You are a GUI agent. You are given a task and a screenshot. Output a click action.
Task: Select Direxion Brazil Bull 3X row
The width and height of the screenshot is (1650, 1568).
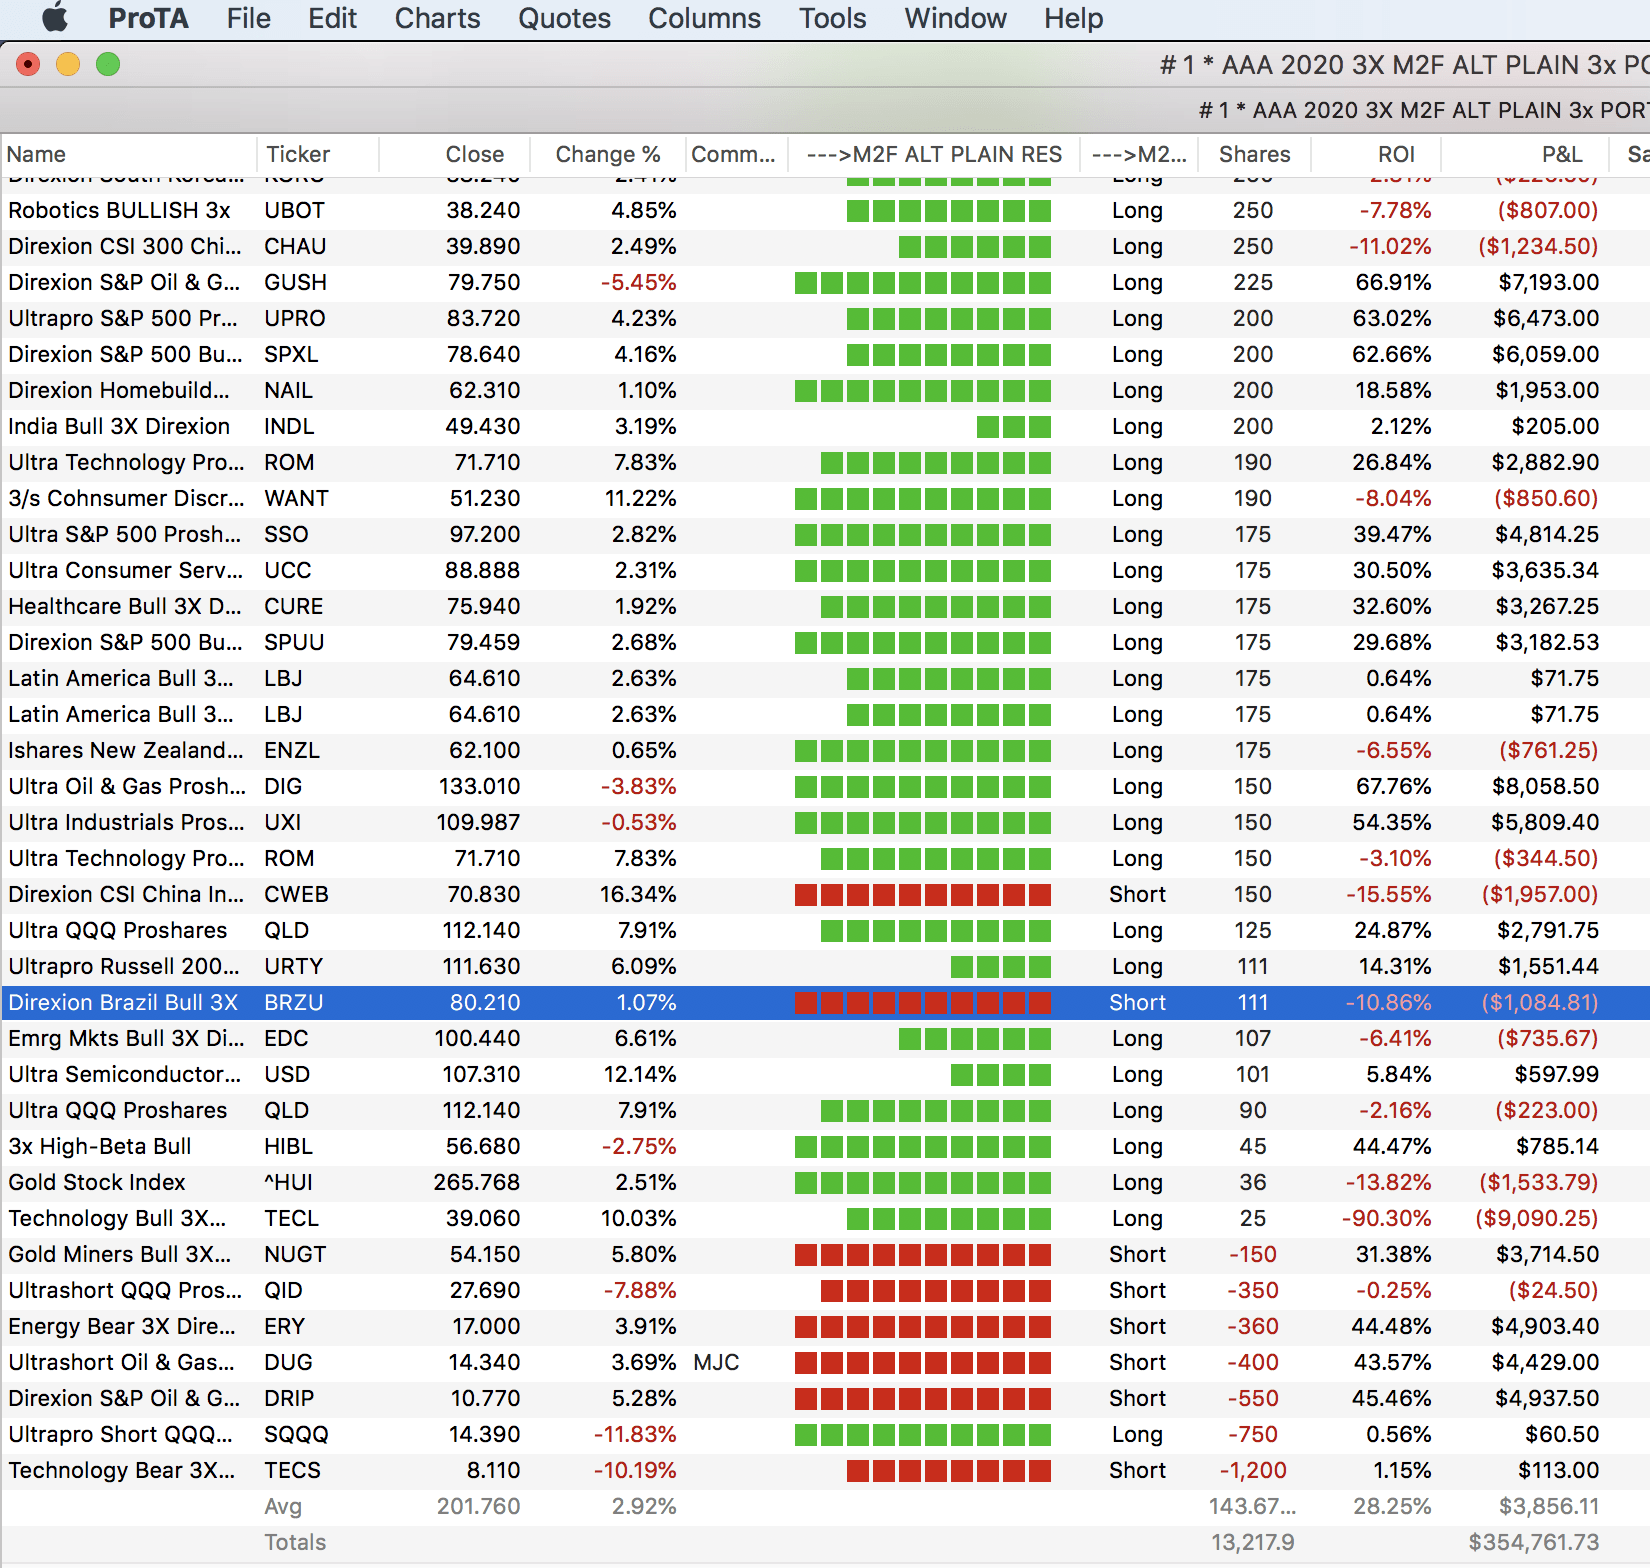pos(825,1002)
